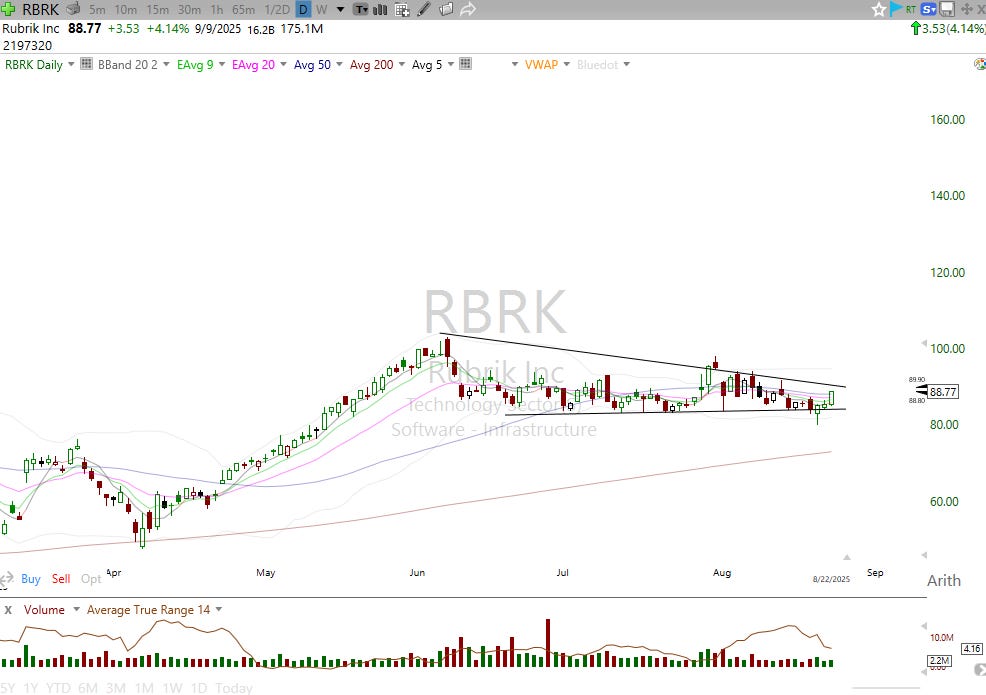Image resolution: width=986 pixels, height=695 pixels.
Task: Switch to the 5m timeframe
Action: point(97,10)
